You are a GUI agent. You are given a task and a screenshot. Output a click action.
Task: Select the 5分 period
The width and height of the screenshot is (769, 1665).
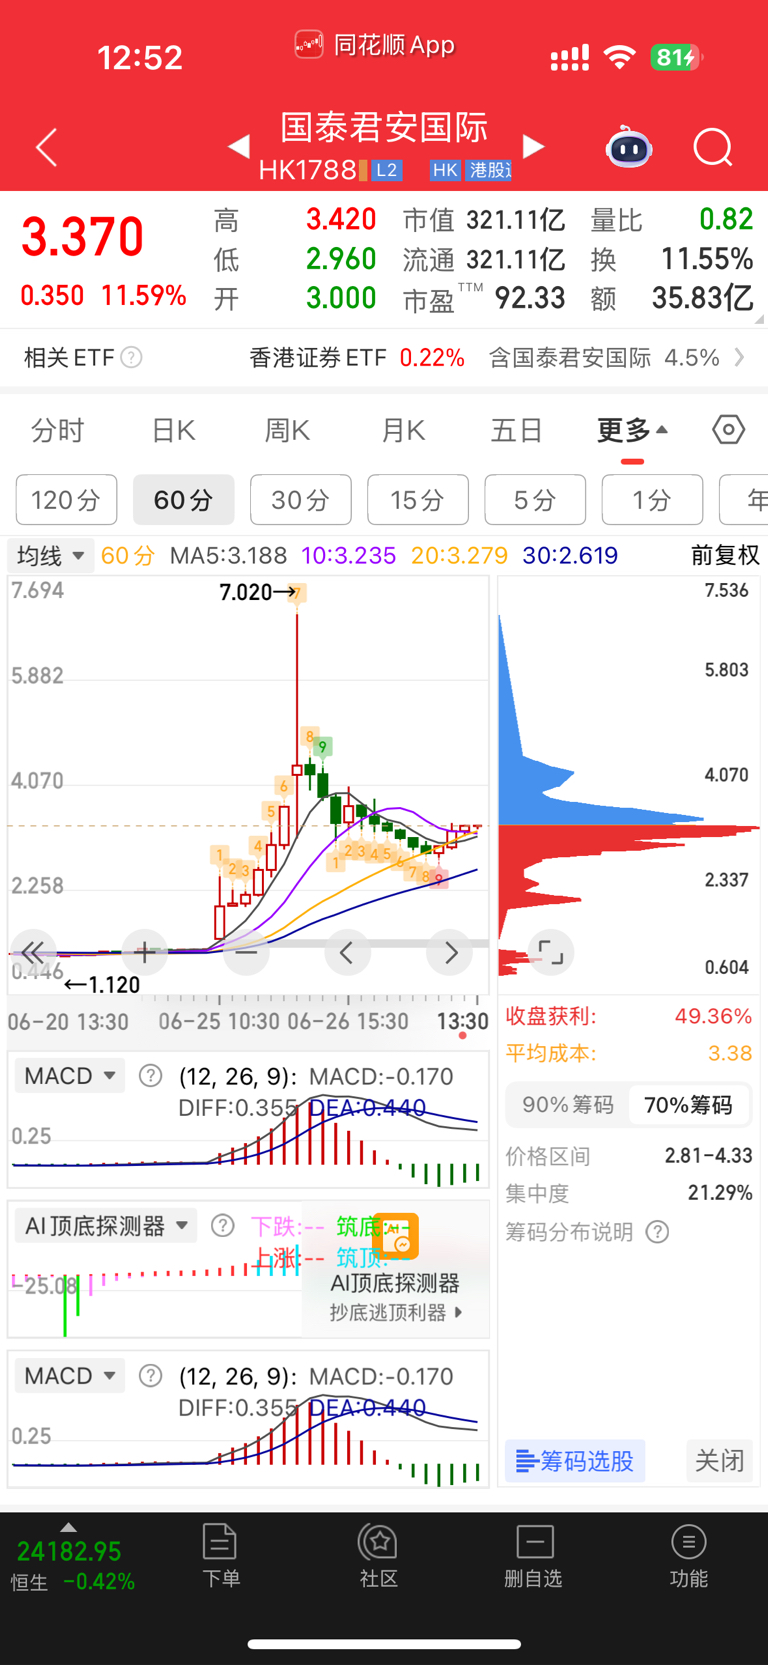535,499
